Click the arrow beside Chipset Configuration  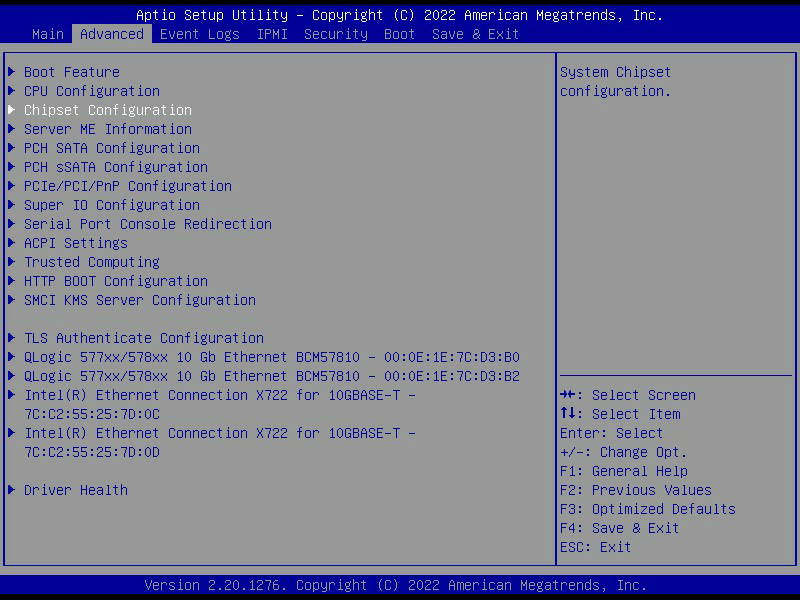pyautogui.click(x=11, y=110)
